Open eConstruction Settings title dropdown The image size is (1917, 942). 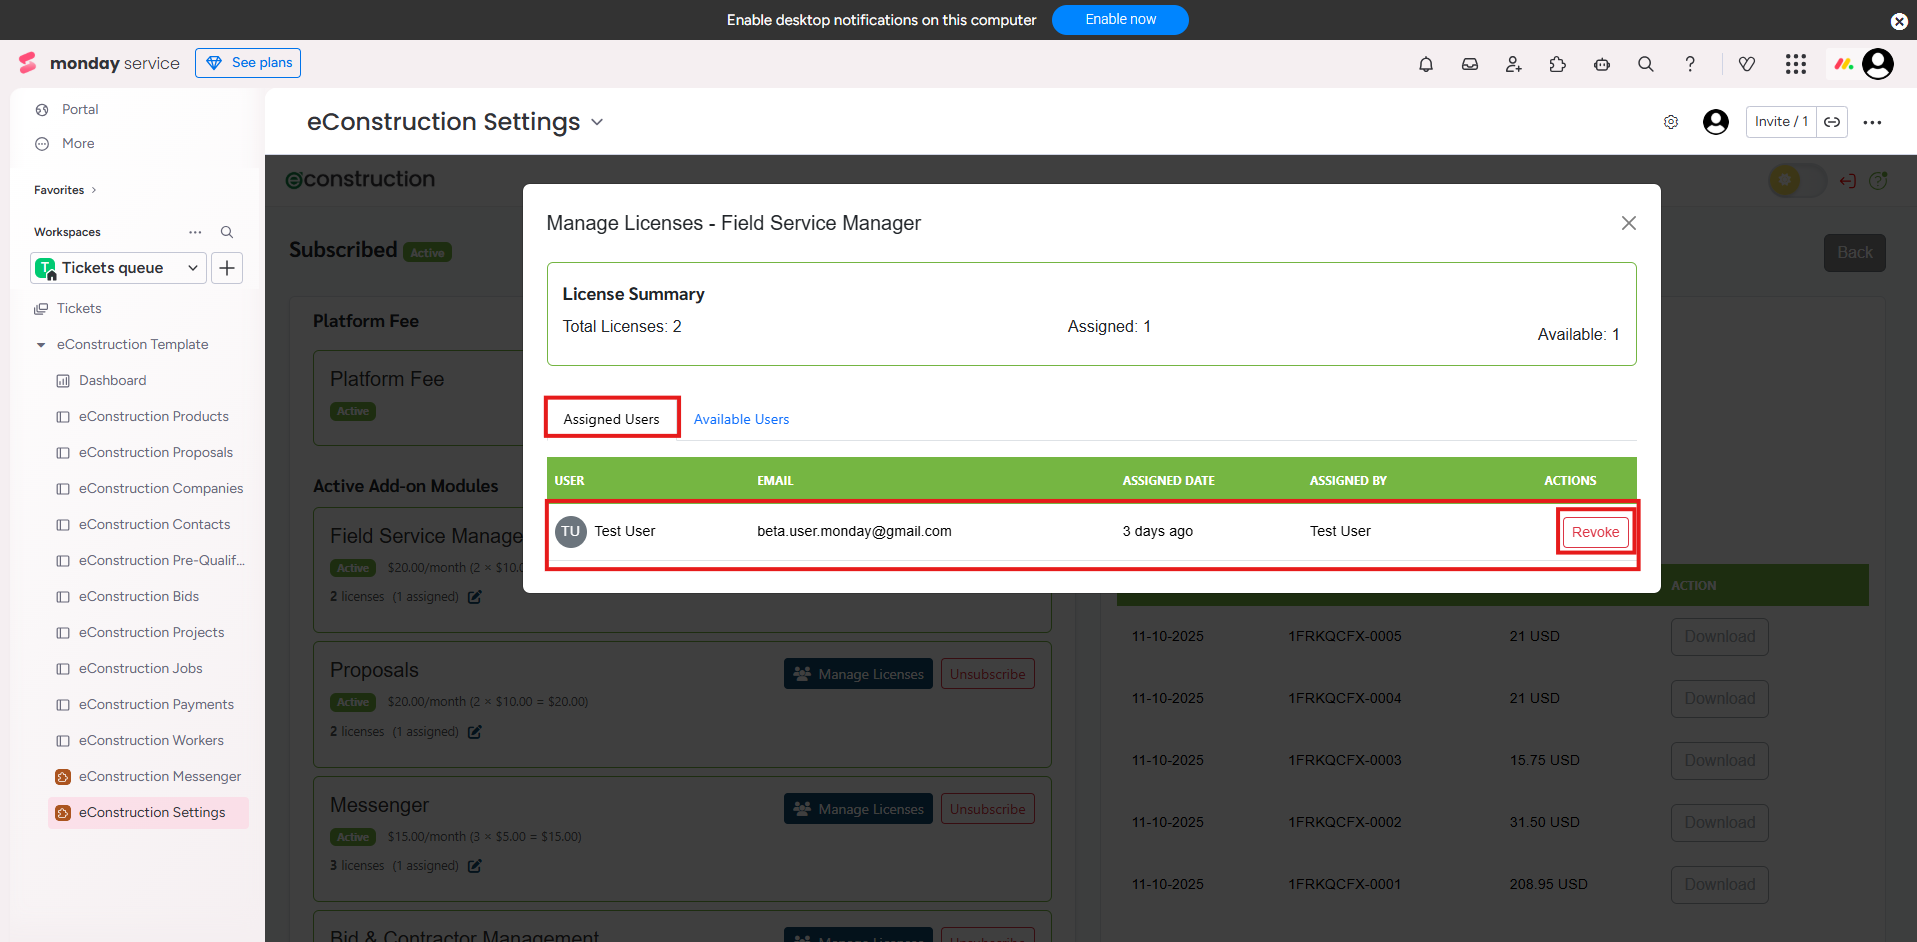(x=597, y=122)
